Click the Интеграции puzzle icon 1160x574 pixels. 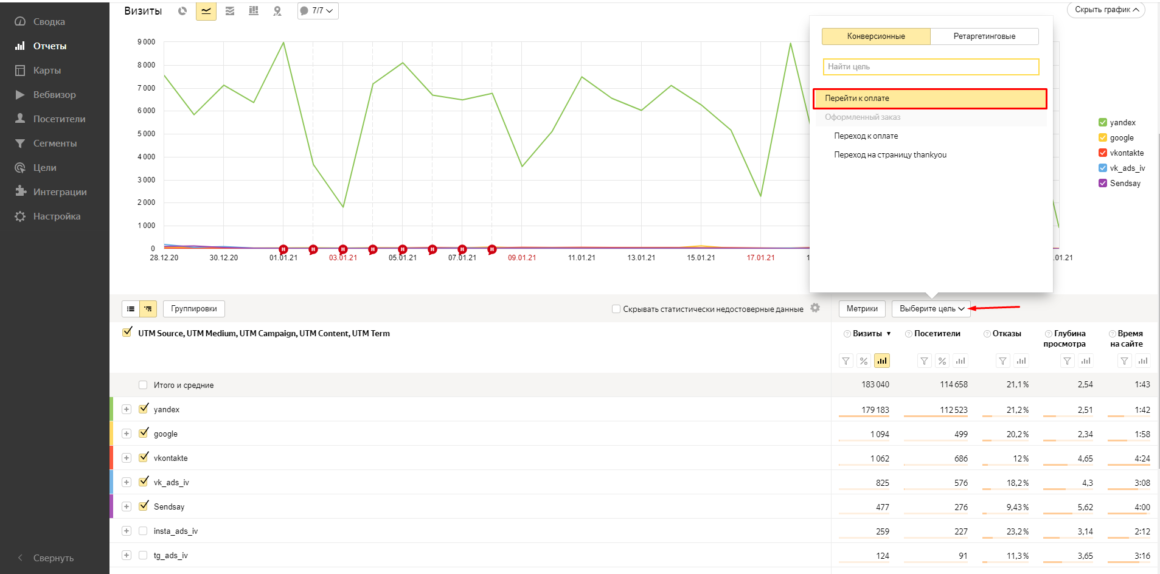click(x=20, y=192)
